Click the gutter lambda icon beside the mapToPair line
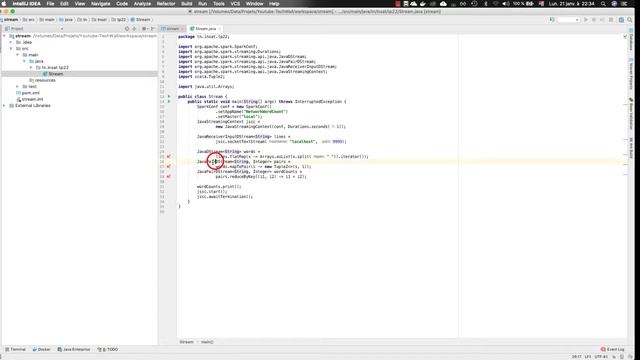 click(x=169, y=167)
